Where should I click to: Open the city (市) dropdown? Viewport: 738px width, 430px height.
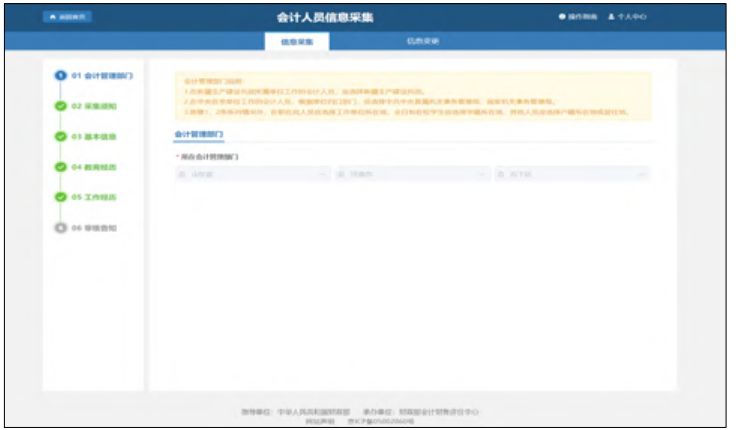point(412,174)
